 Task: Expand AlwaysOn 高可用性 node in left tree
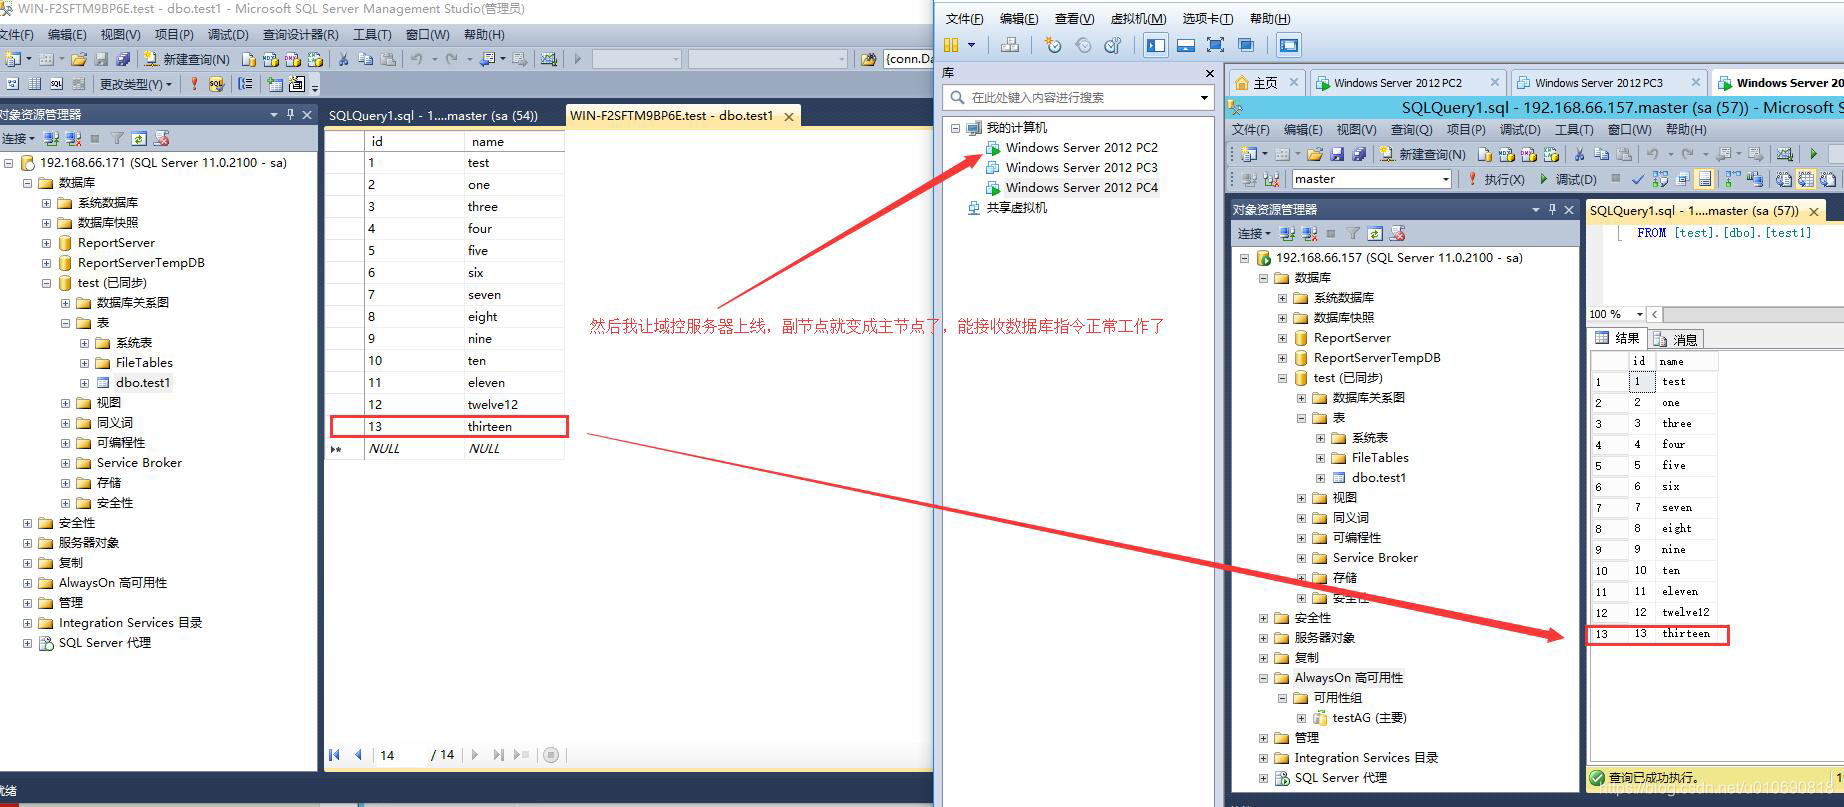[28, 582]
